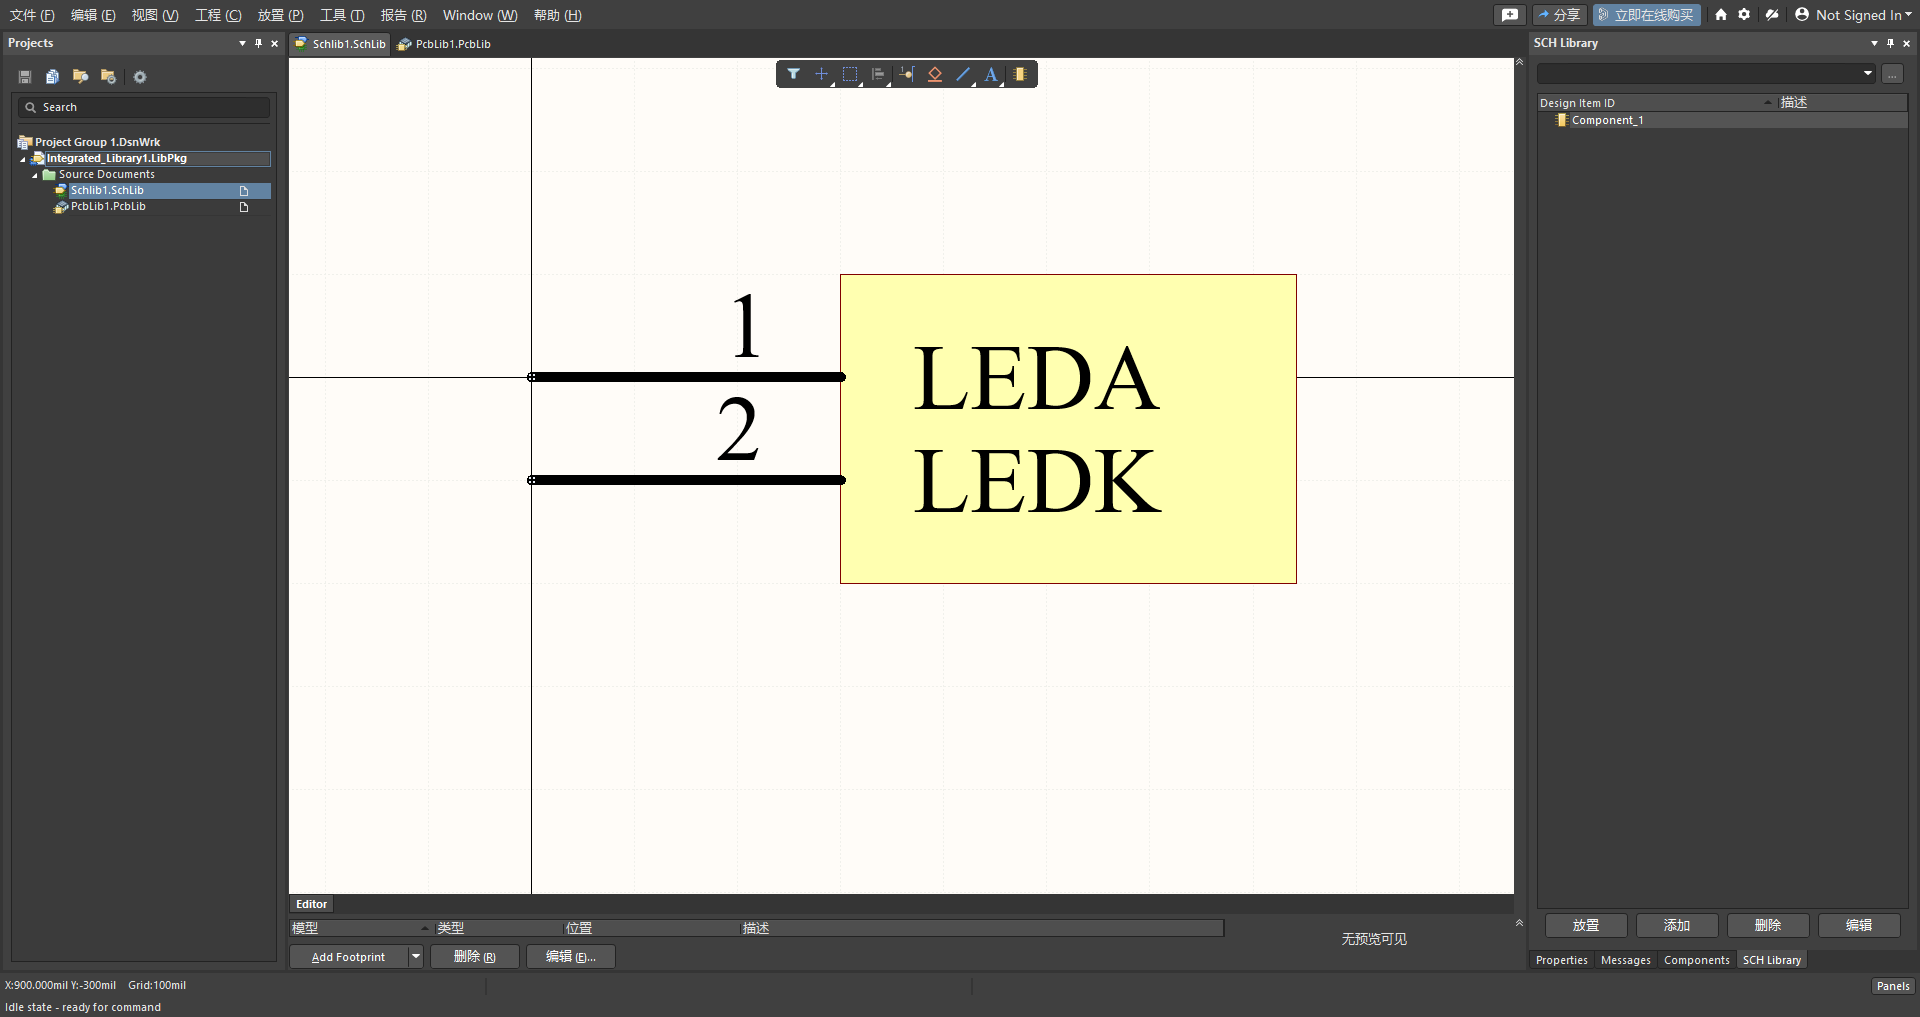Pin the Projects panel
1920x1017 pixels.
point(258,43)
